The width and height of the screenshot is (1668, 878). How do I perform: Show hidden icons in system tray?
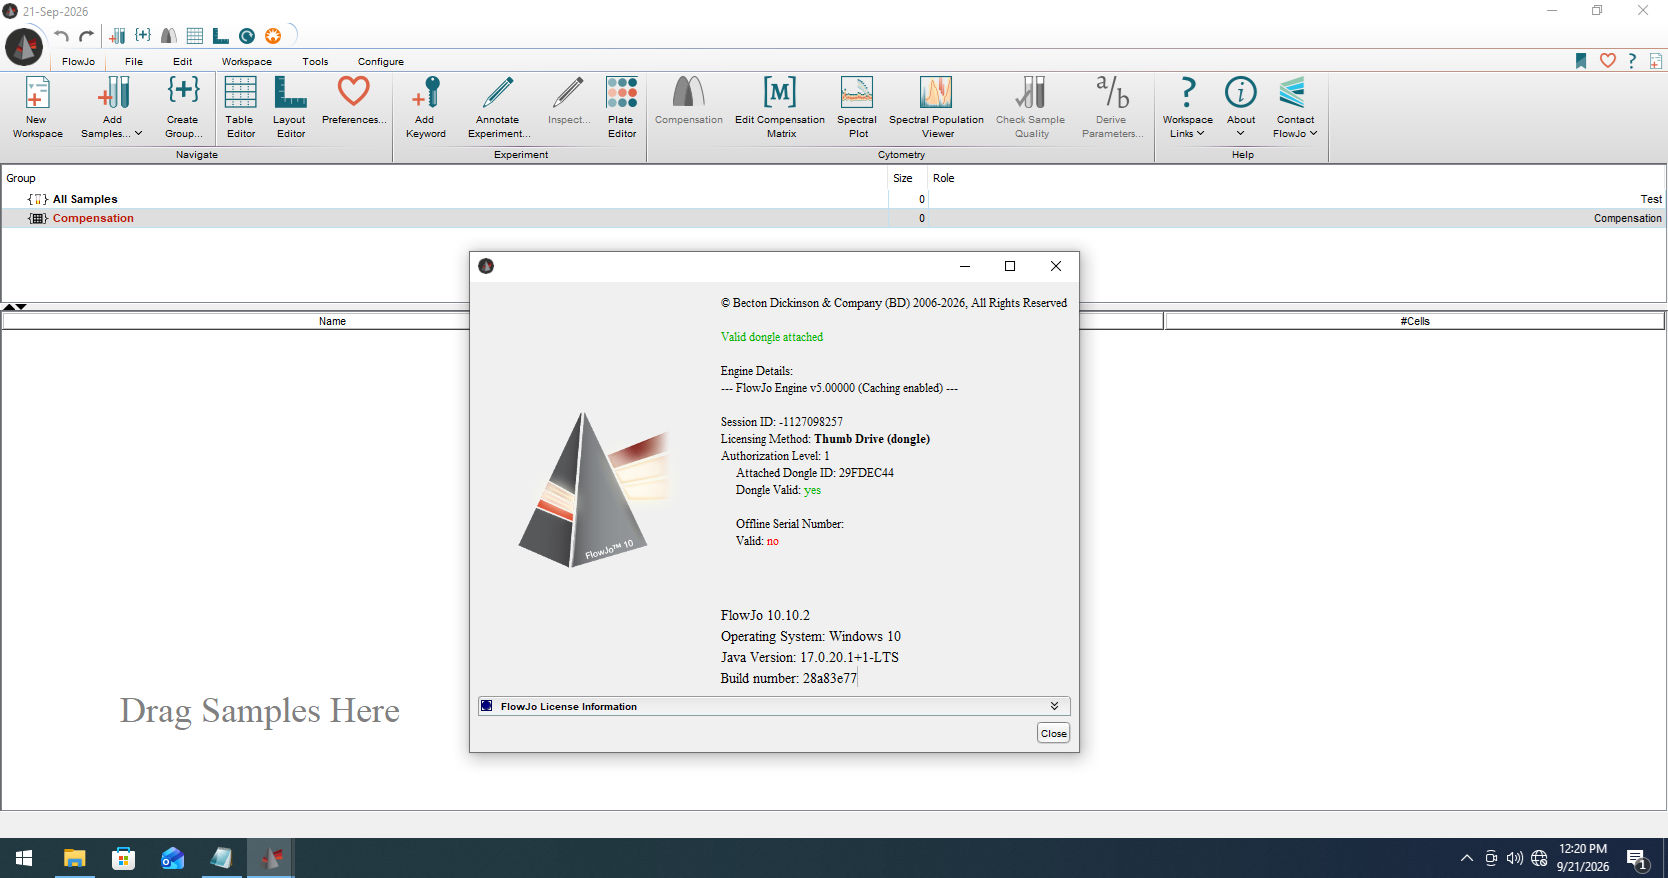point(1467,858)
